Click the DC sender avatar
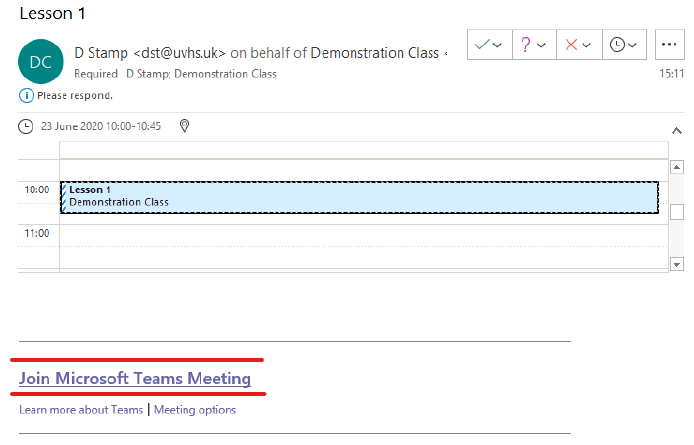Screen dimensions: 694x445 [x=40, y=62]
